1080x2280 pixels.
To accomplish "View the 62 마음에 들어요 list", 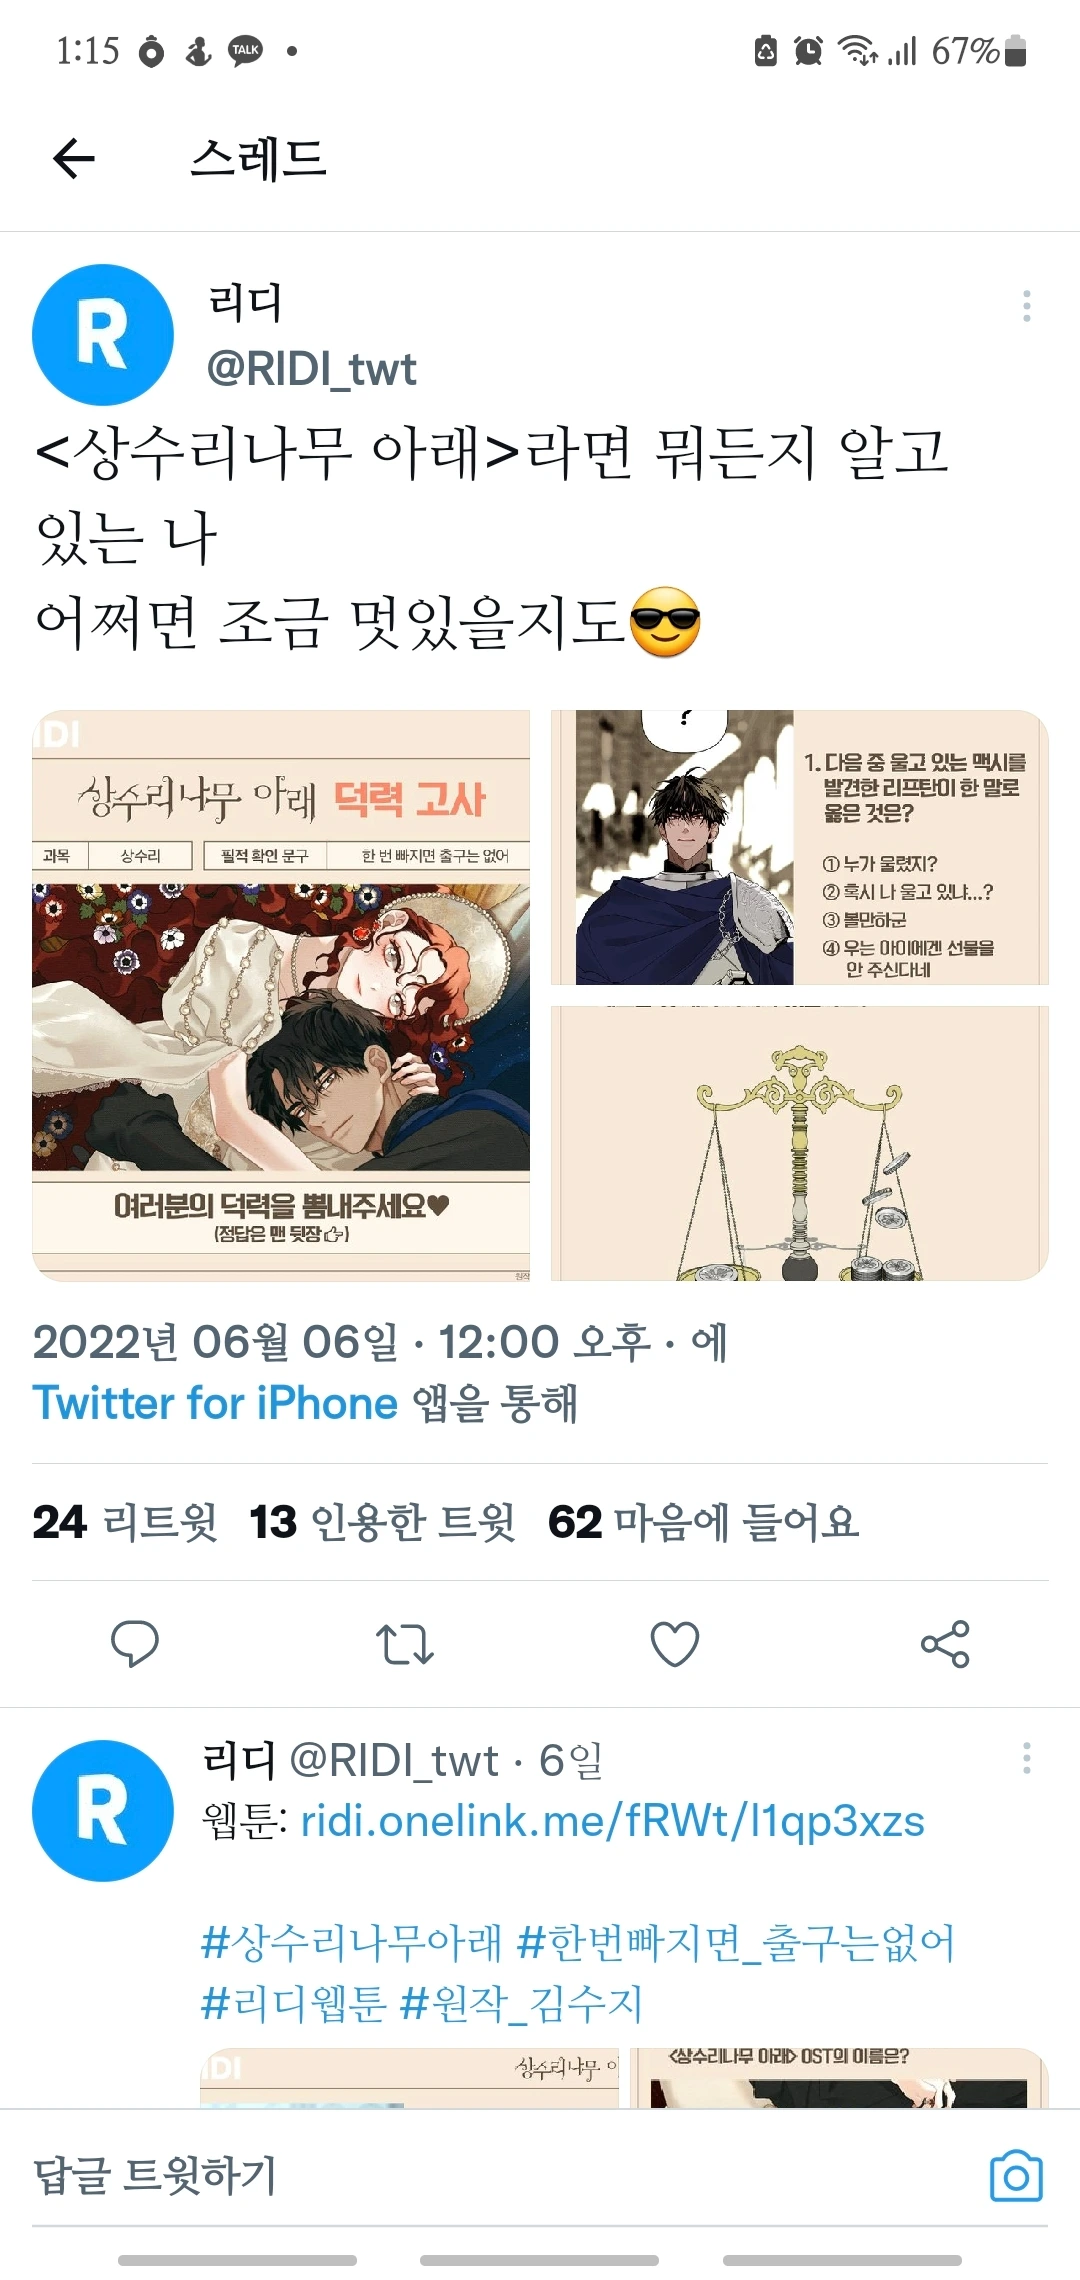I will [704, 1522].
